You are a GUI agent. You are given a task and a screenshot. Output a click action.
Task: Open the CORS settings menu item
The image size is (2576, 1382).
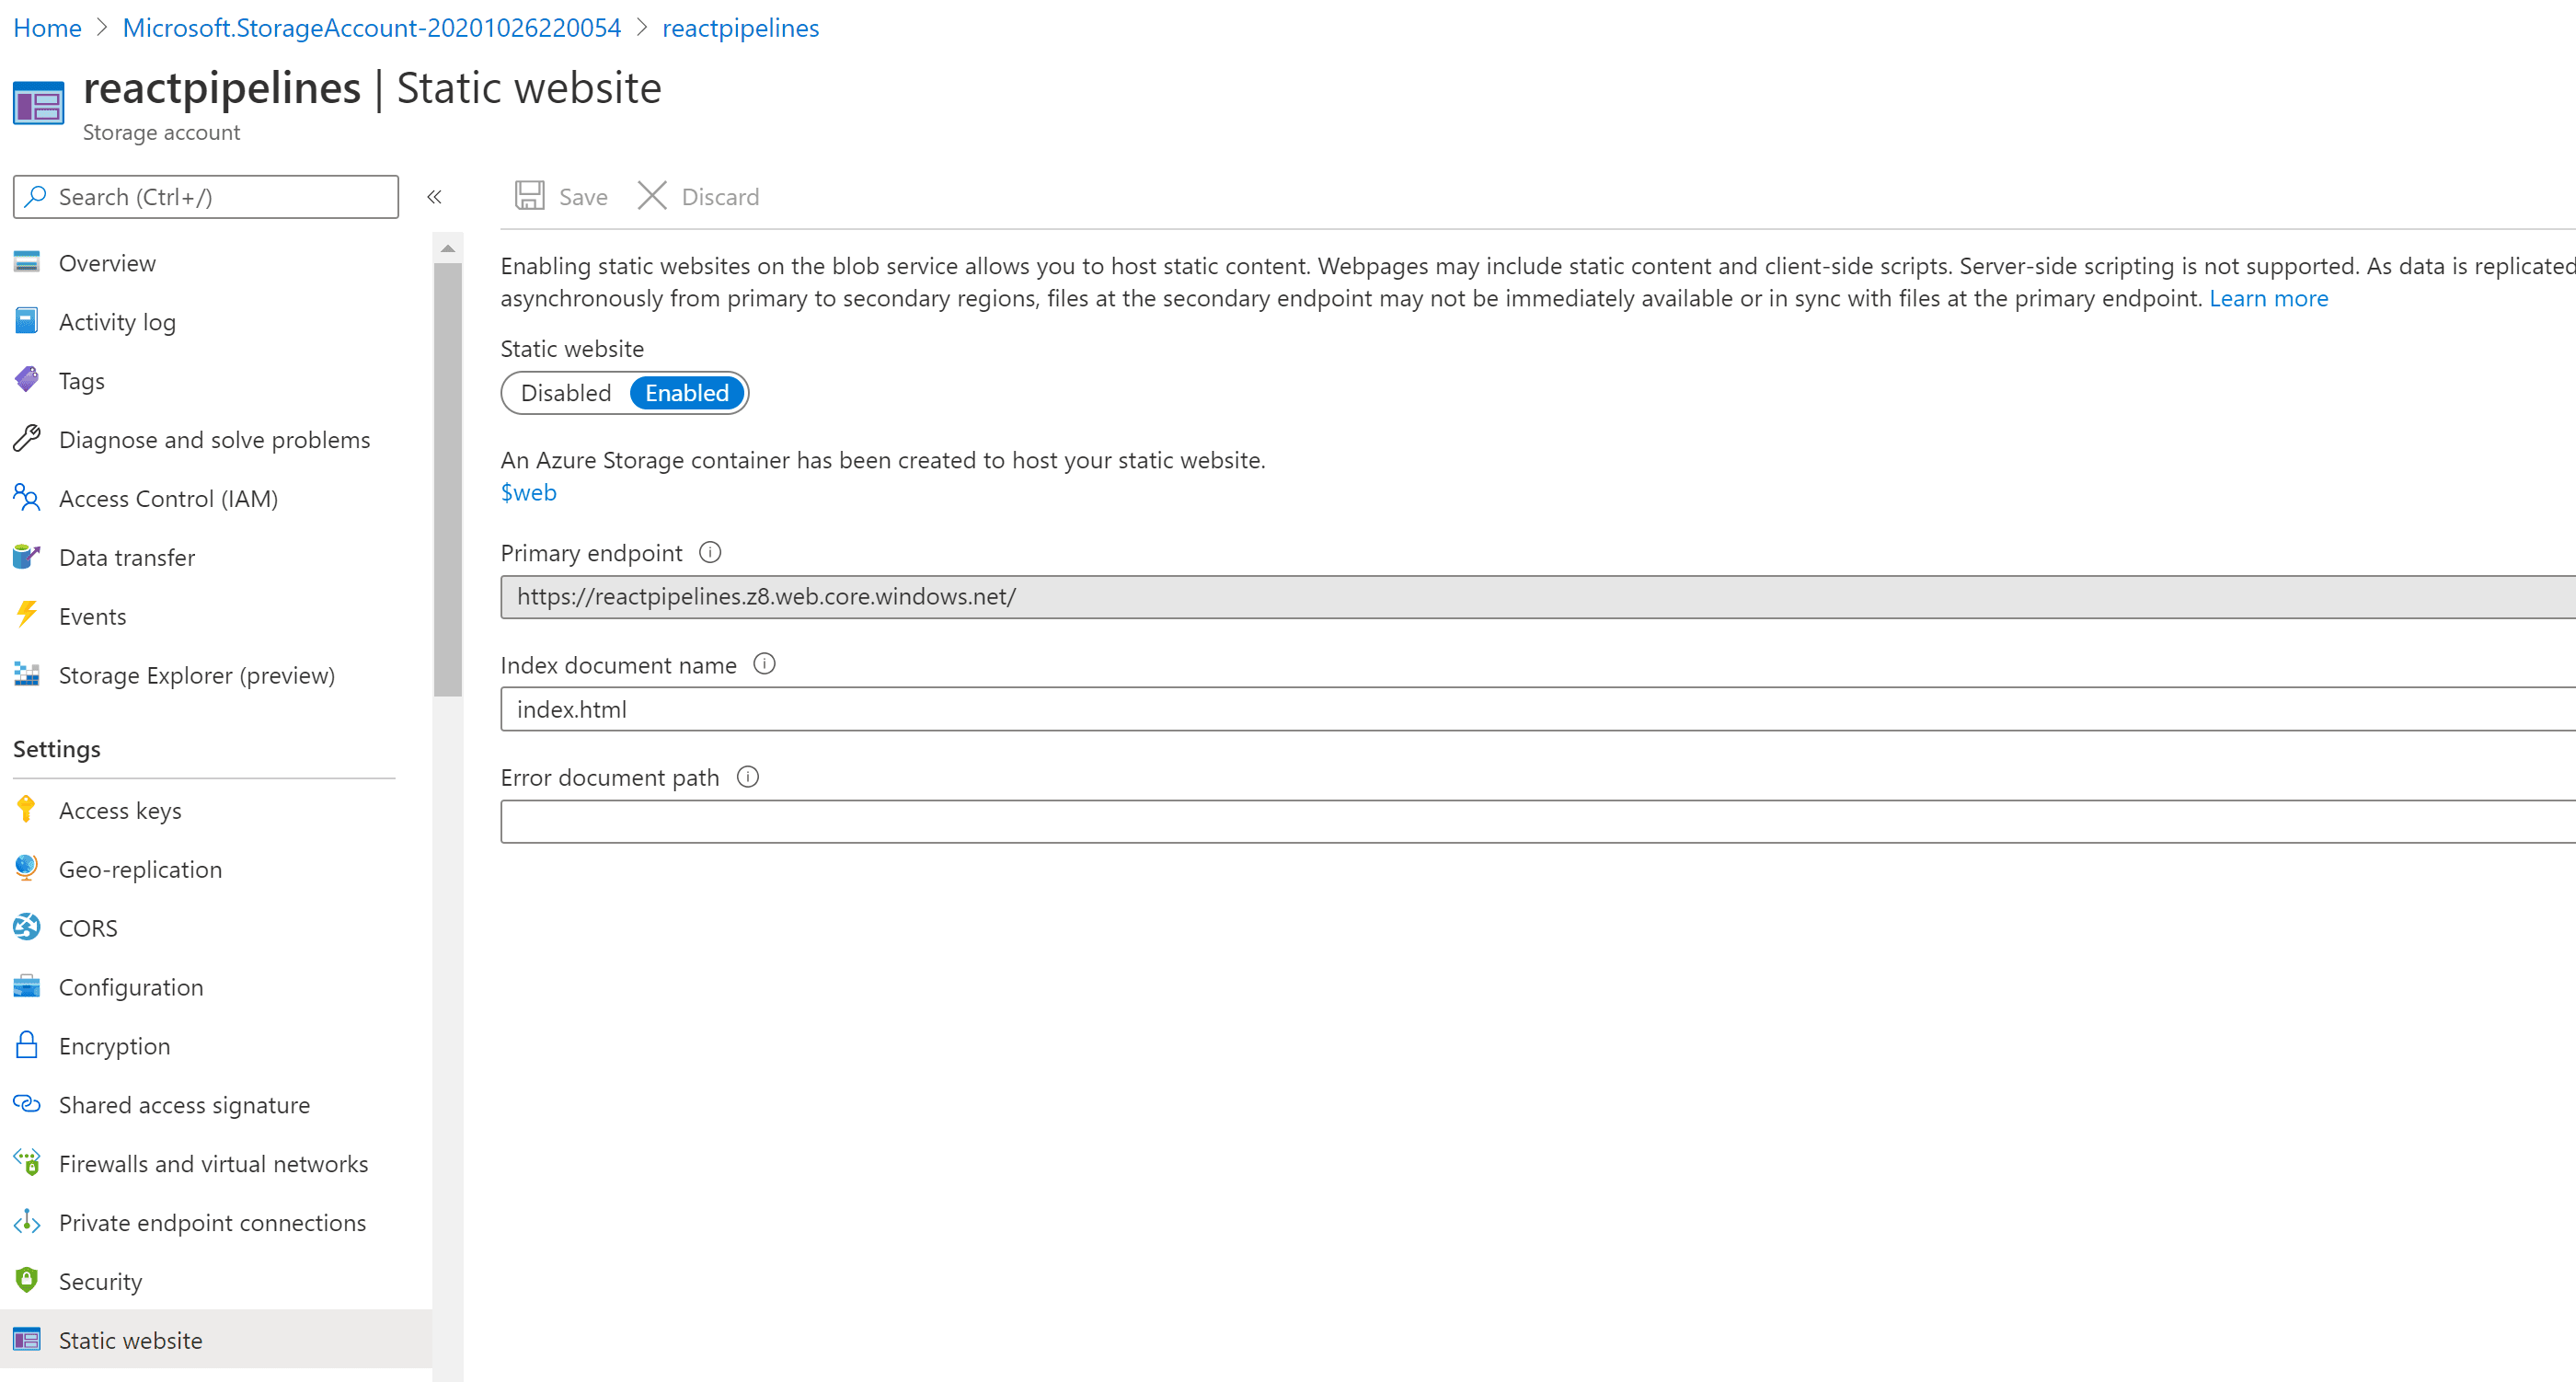(88, 928)
